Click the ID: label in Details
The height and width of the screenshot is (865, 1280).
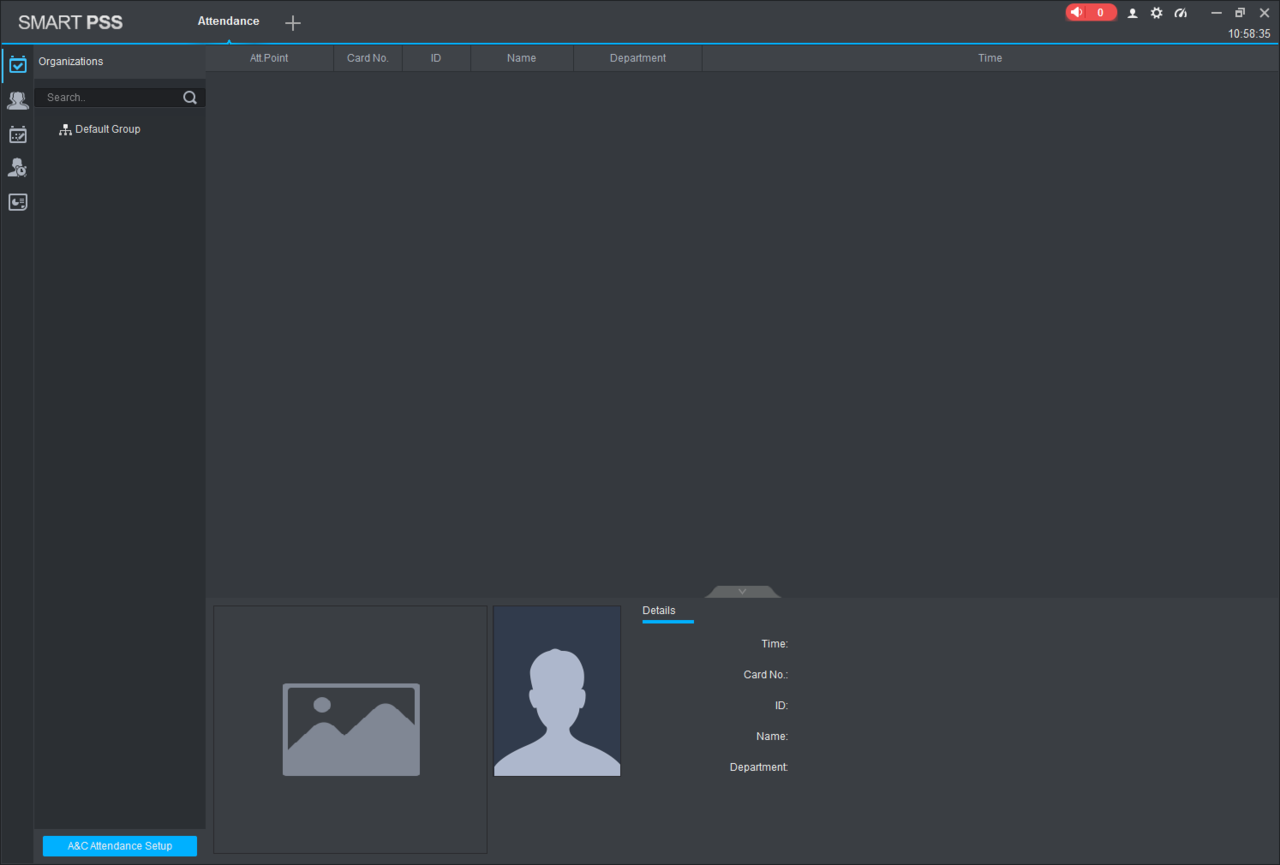point(782,706)
